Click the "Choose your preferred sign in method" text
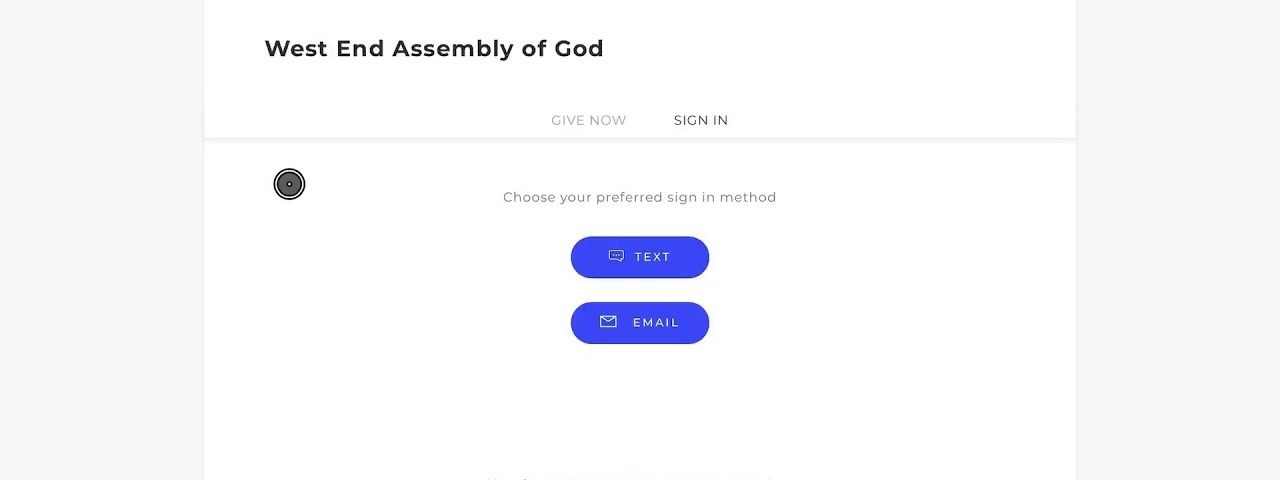The height and width of the screenshot is (480, 1280). 639,197
